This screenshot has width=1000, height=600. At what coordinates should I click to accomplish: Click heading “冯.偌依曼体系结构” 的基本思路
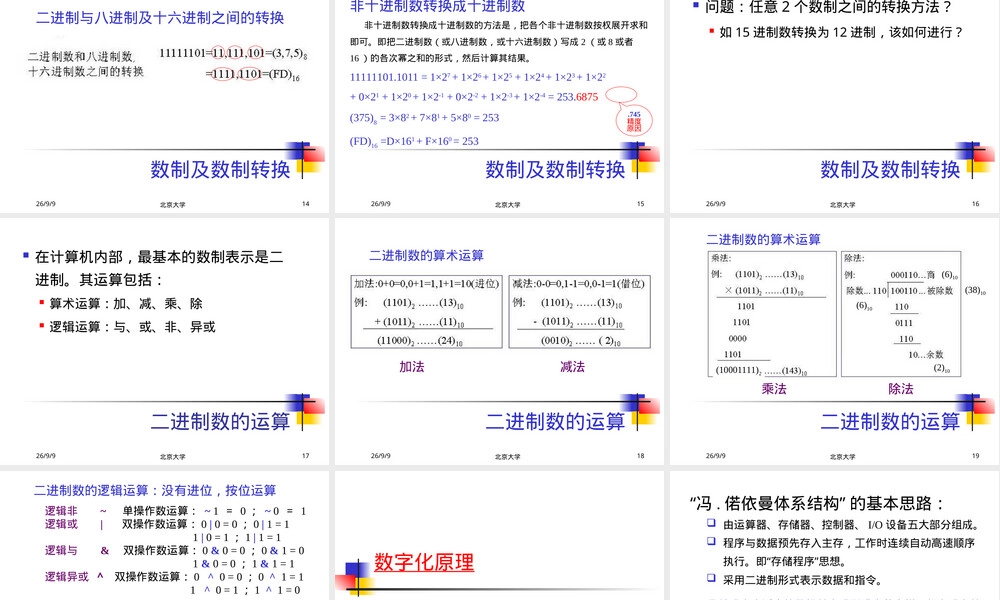[x=817, y=504]
